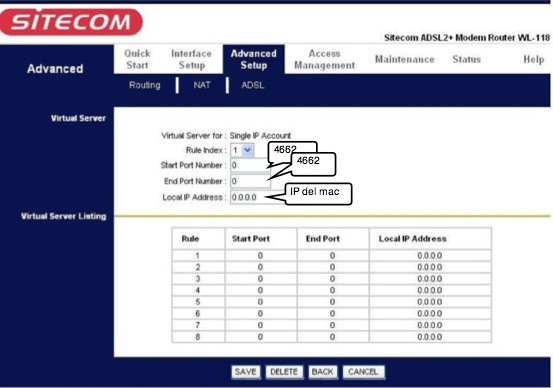Open the Status tab
This screenshot has width=553, height=388.
pos(467,59)
